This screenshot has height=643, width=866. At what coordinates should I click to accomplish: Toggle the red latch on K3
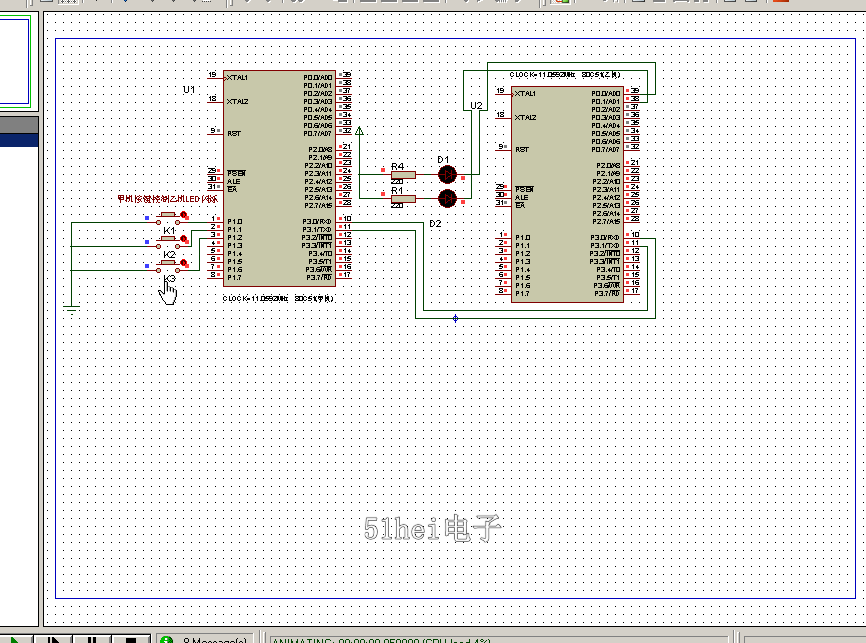point(184,263)
